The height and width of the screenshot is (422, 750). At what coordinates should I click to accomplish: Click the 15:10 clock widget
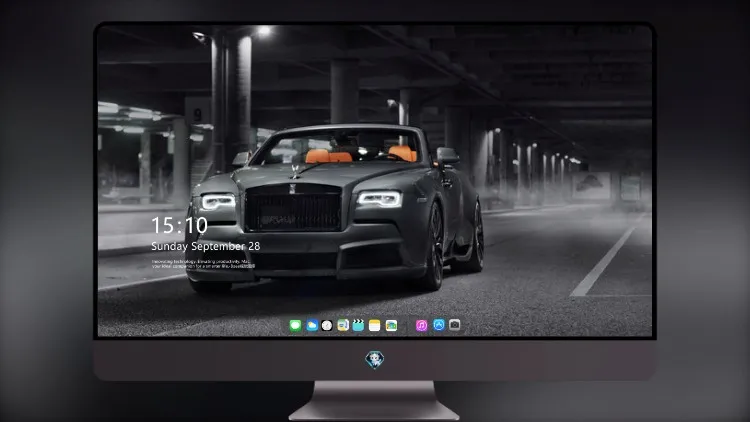(179, 225)
